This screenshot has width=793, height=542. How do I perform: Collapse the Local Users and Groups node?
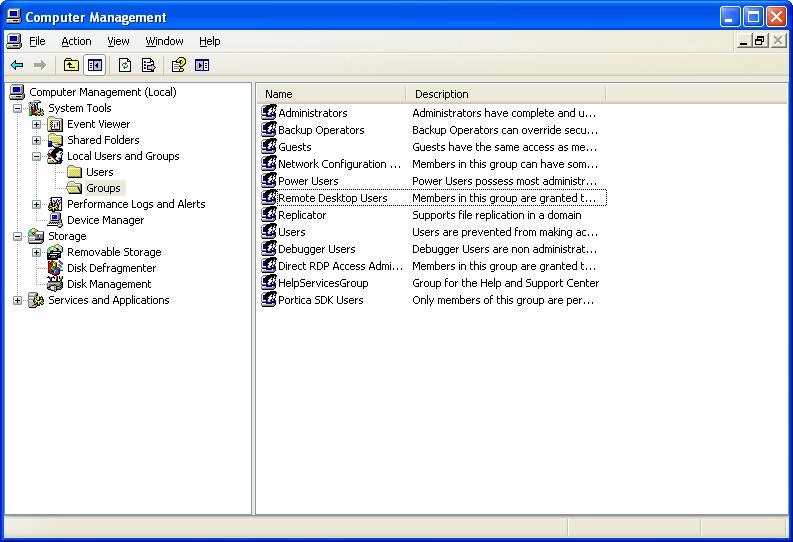(x=36, y=156)
